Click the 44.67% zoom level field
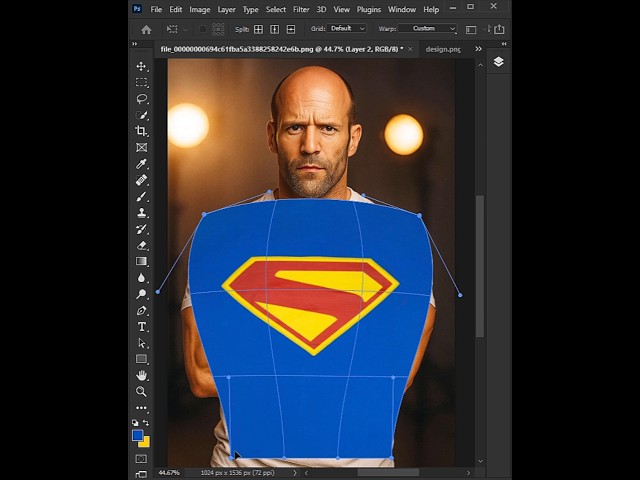 [x=169, y=473]
